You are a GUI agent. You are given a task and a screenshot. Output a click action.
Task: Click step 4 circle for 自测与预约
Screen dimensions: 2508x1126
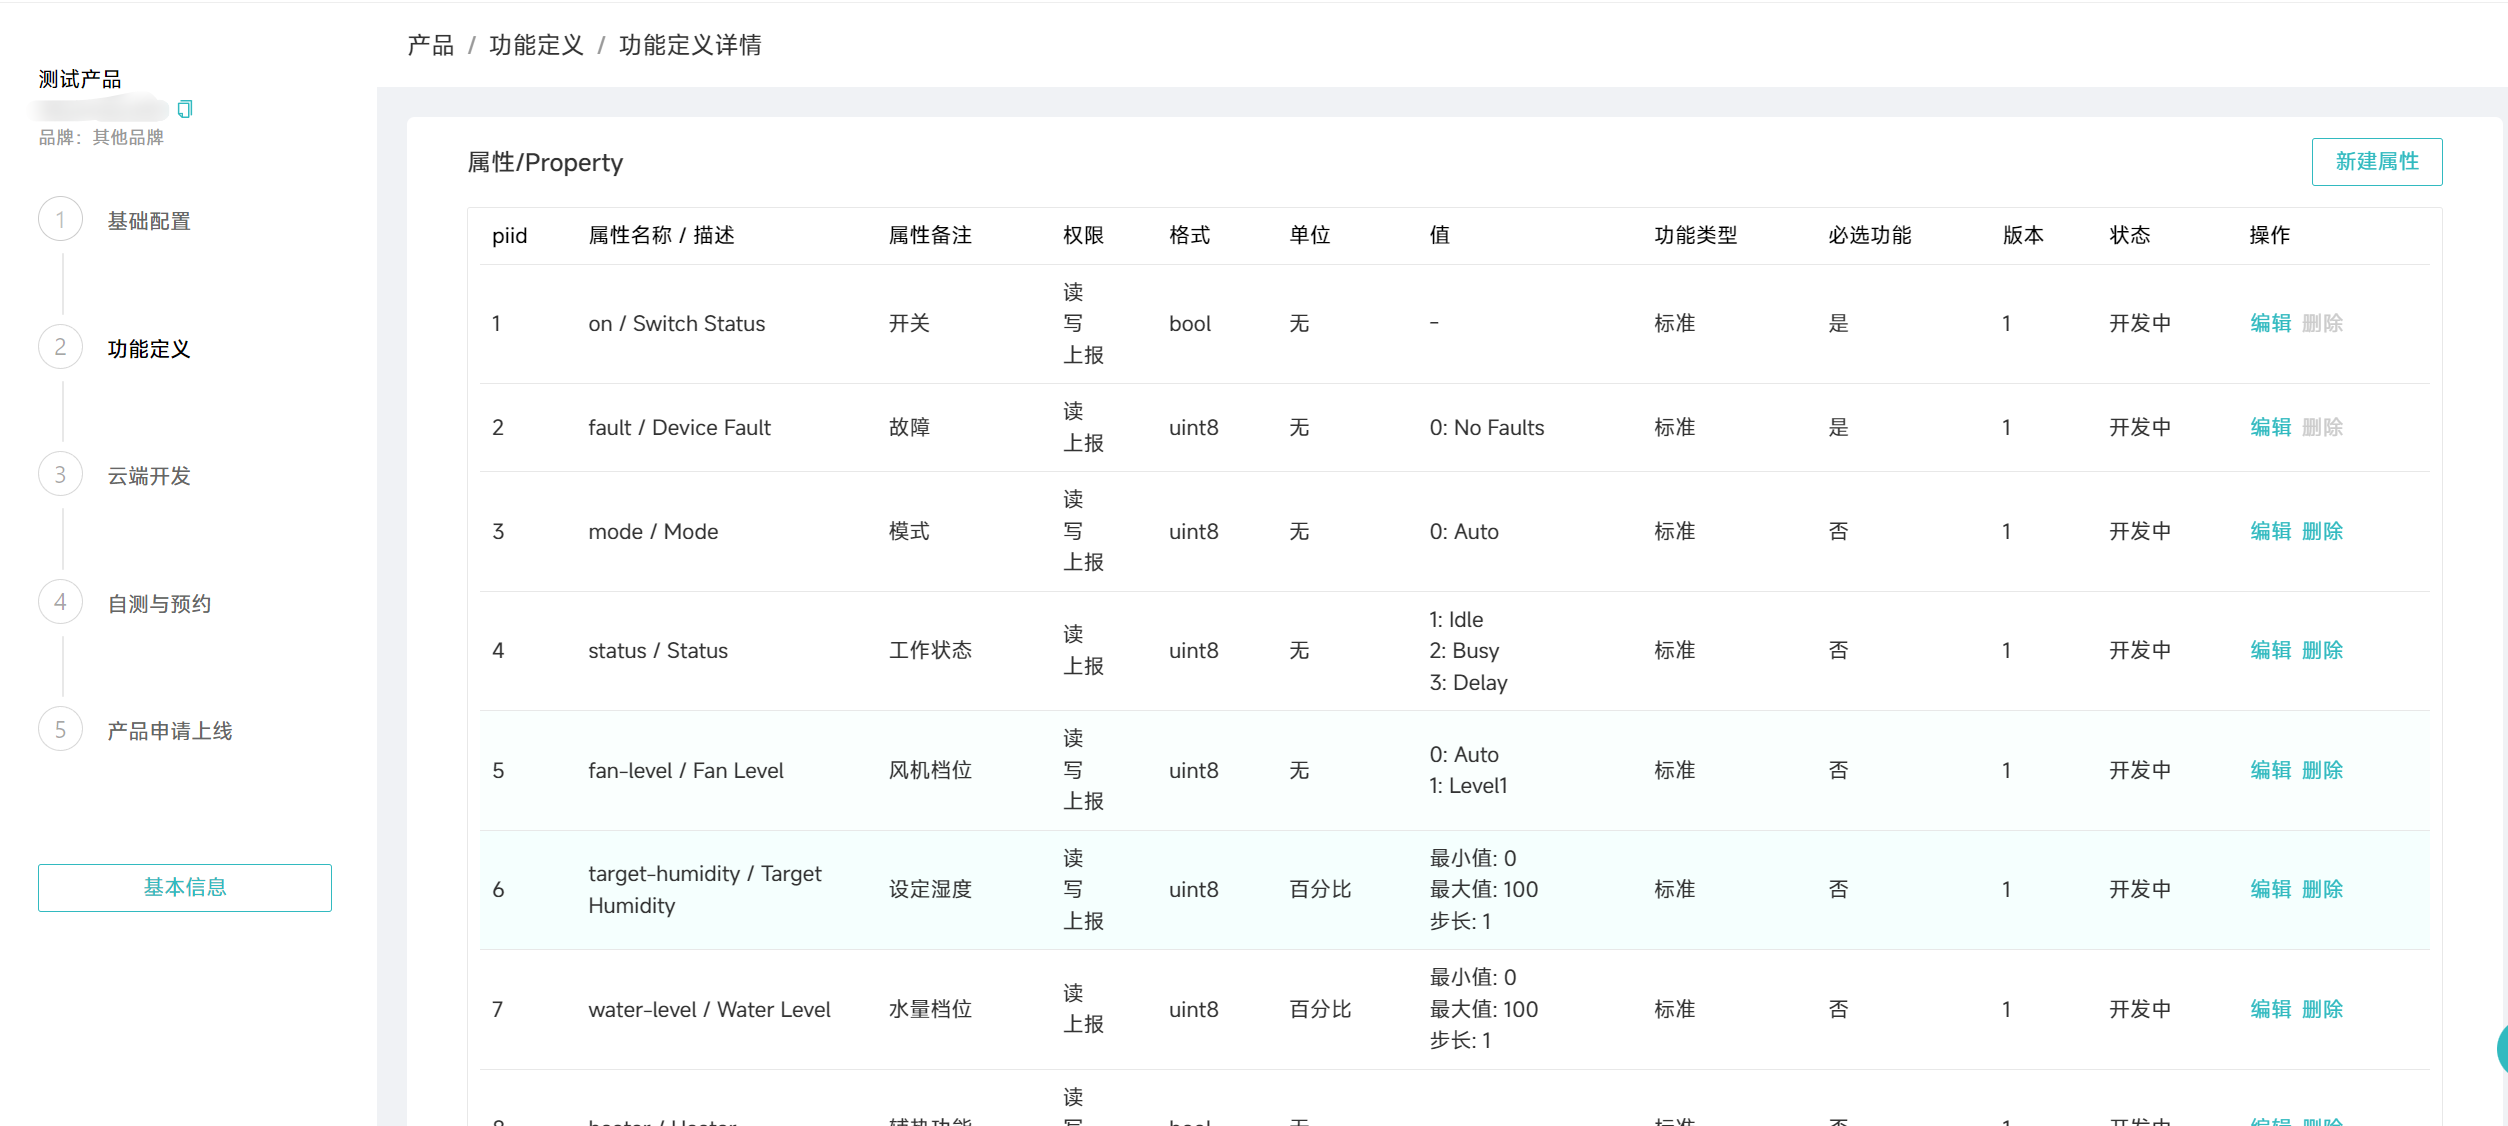(x=60, y=602)
